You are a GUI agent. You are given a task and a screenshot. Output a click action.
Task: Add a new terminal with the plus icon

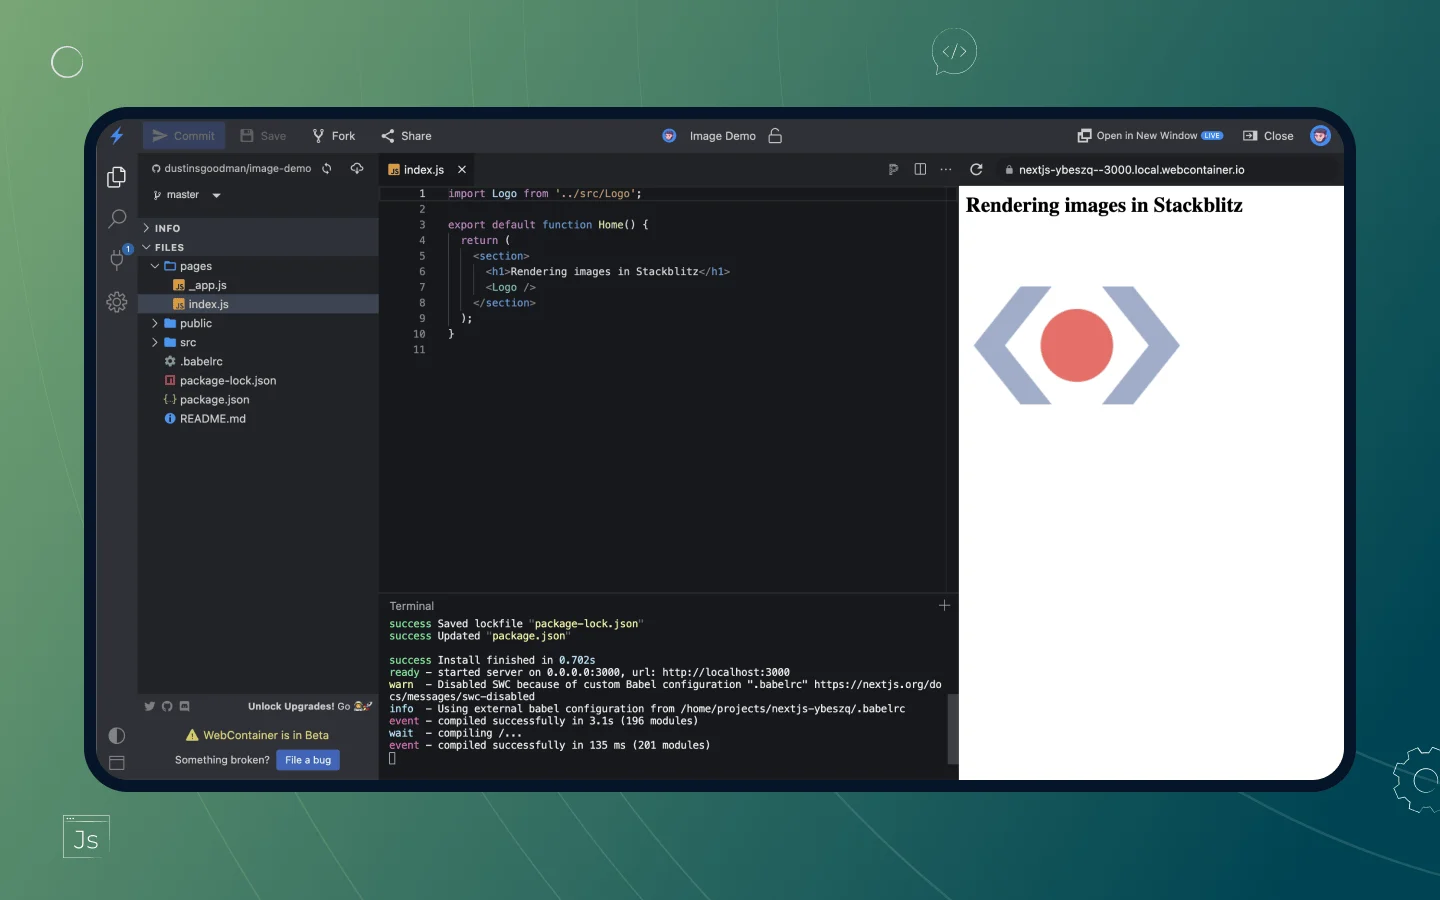[944, 606]
